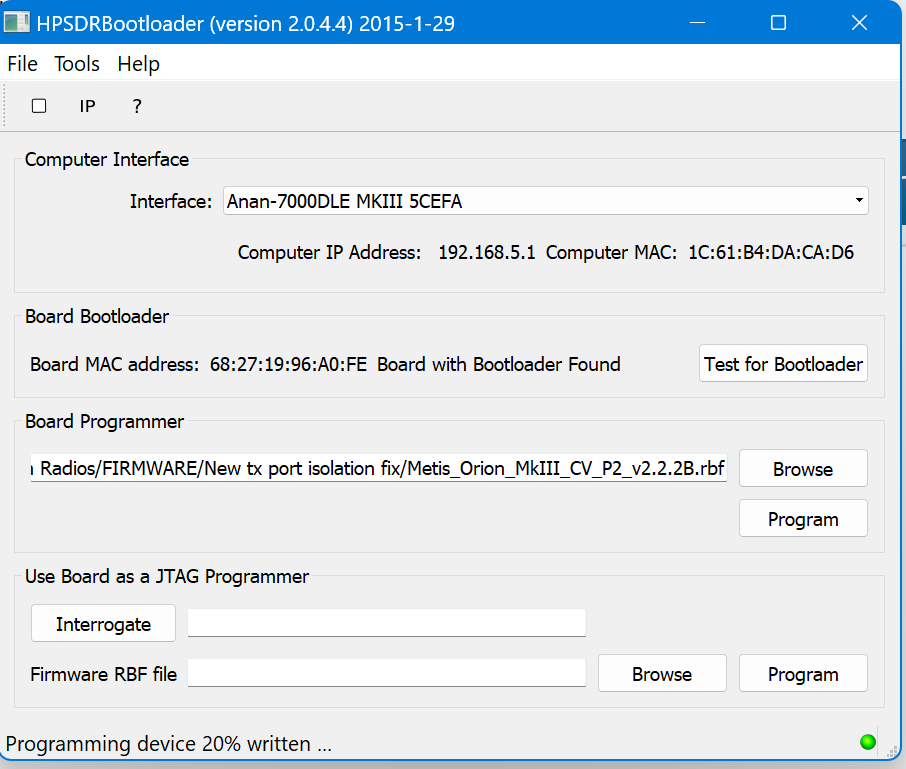Click Browse in Board Programmer section
906x769 pixels.
click(803, 469)
